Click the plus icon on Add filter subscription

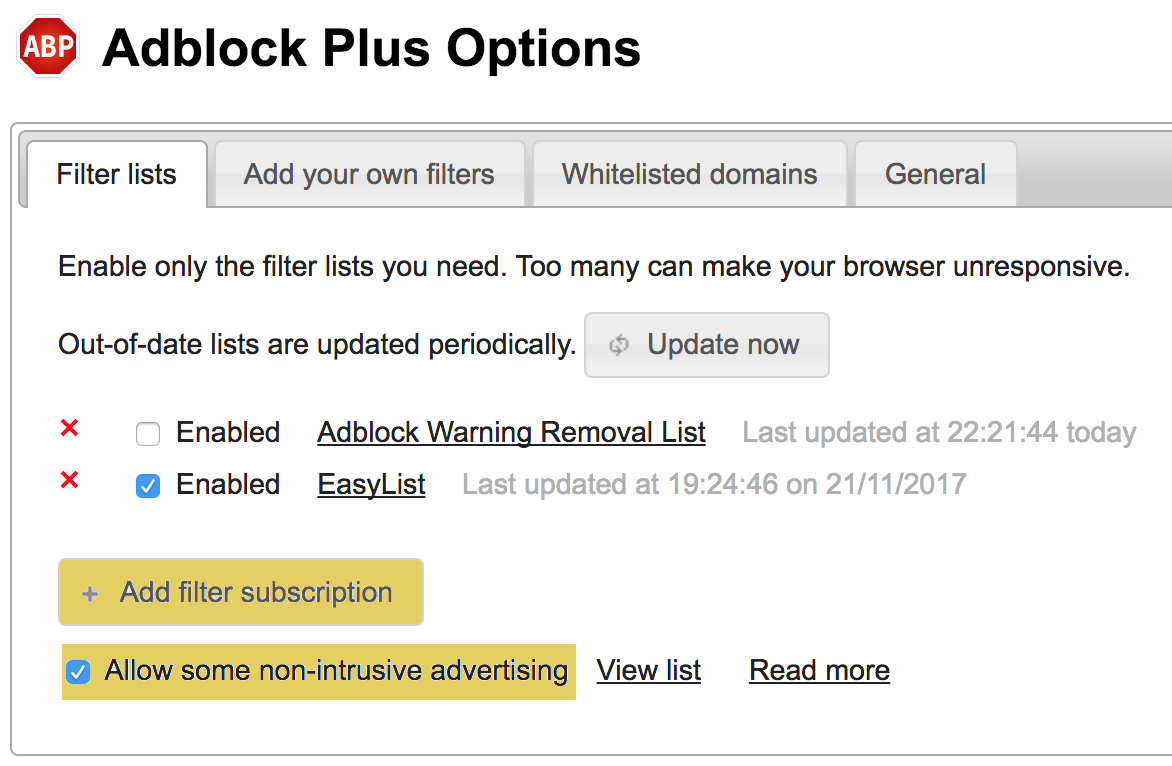pyautogui.click(x=90, y=593)
